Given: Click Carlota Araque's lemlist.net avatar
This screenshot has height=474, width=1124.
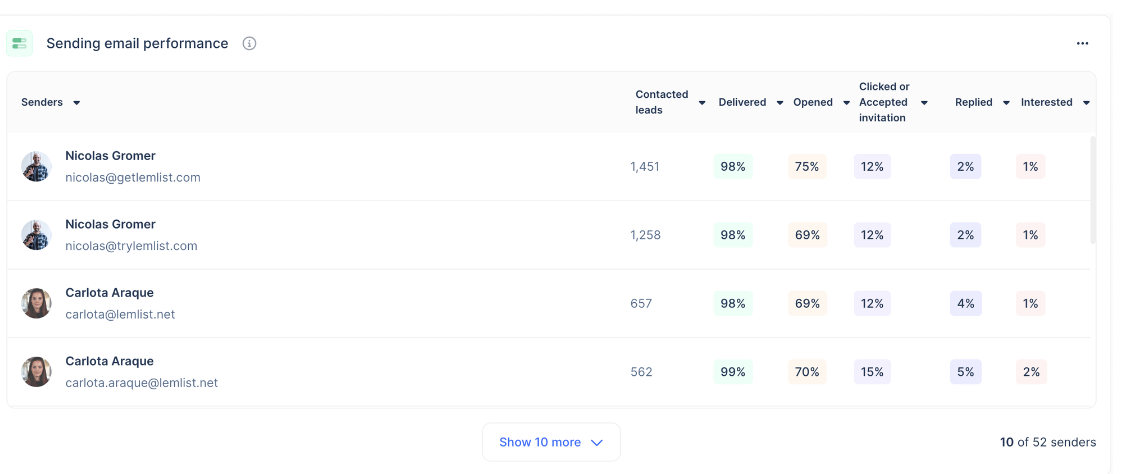Looking at the screenshot, I should click(36, 303).
